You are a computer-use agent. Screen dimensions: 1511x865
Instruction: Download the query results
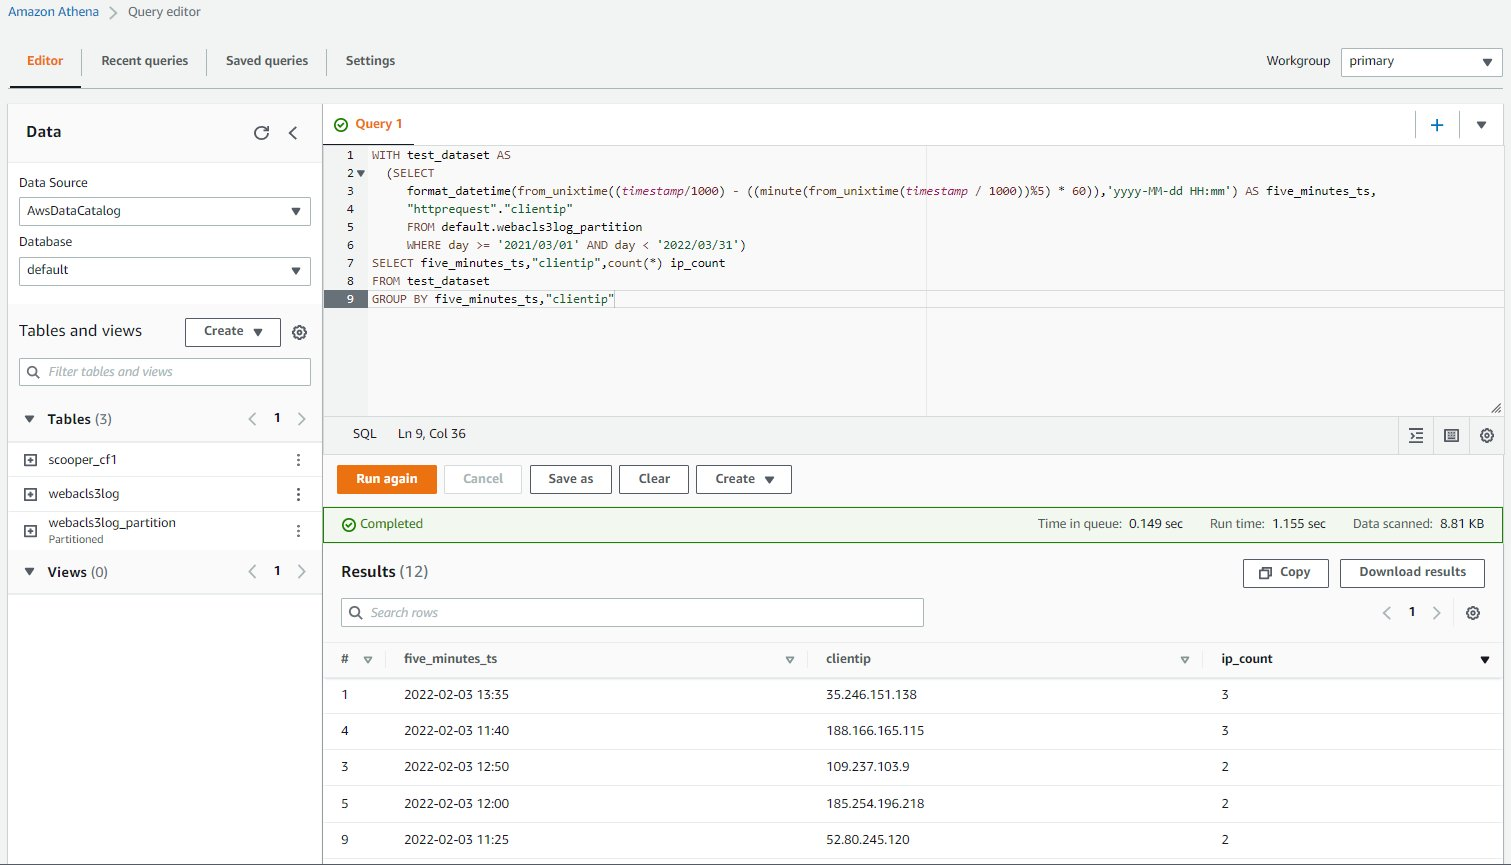point(1412,572)
